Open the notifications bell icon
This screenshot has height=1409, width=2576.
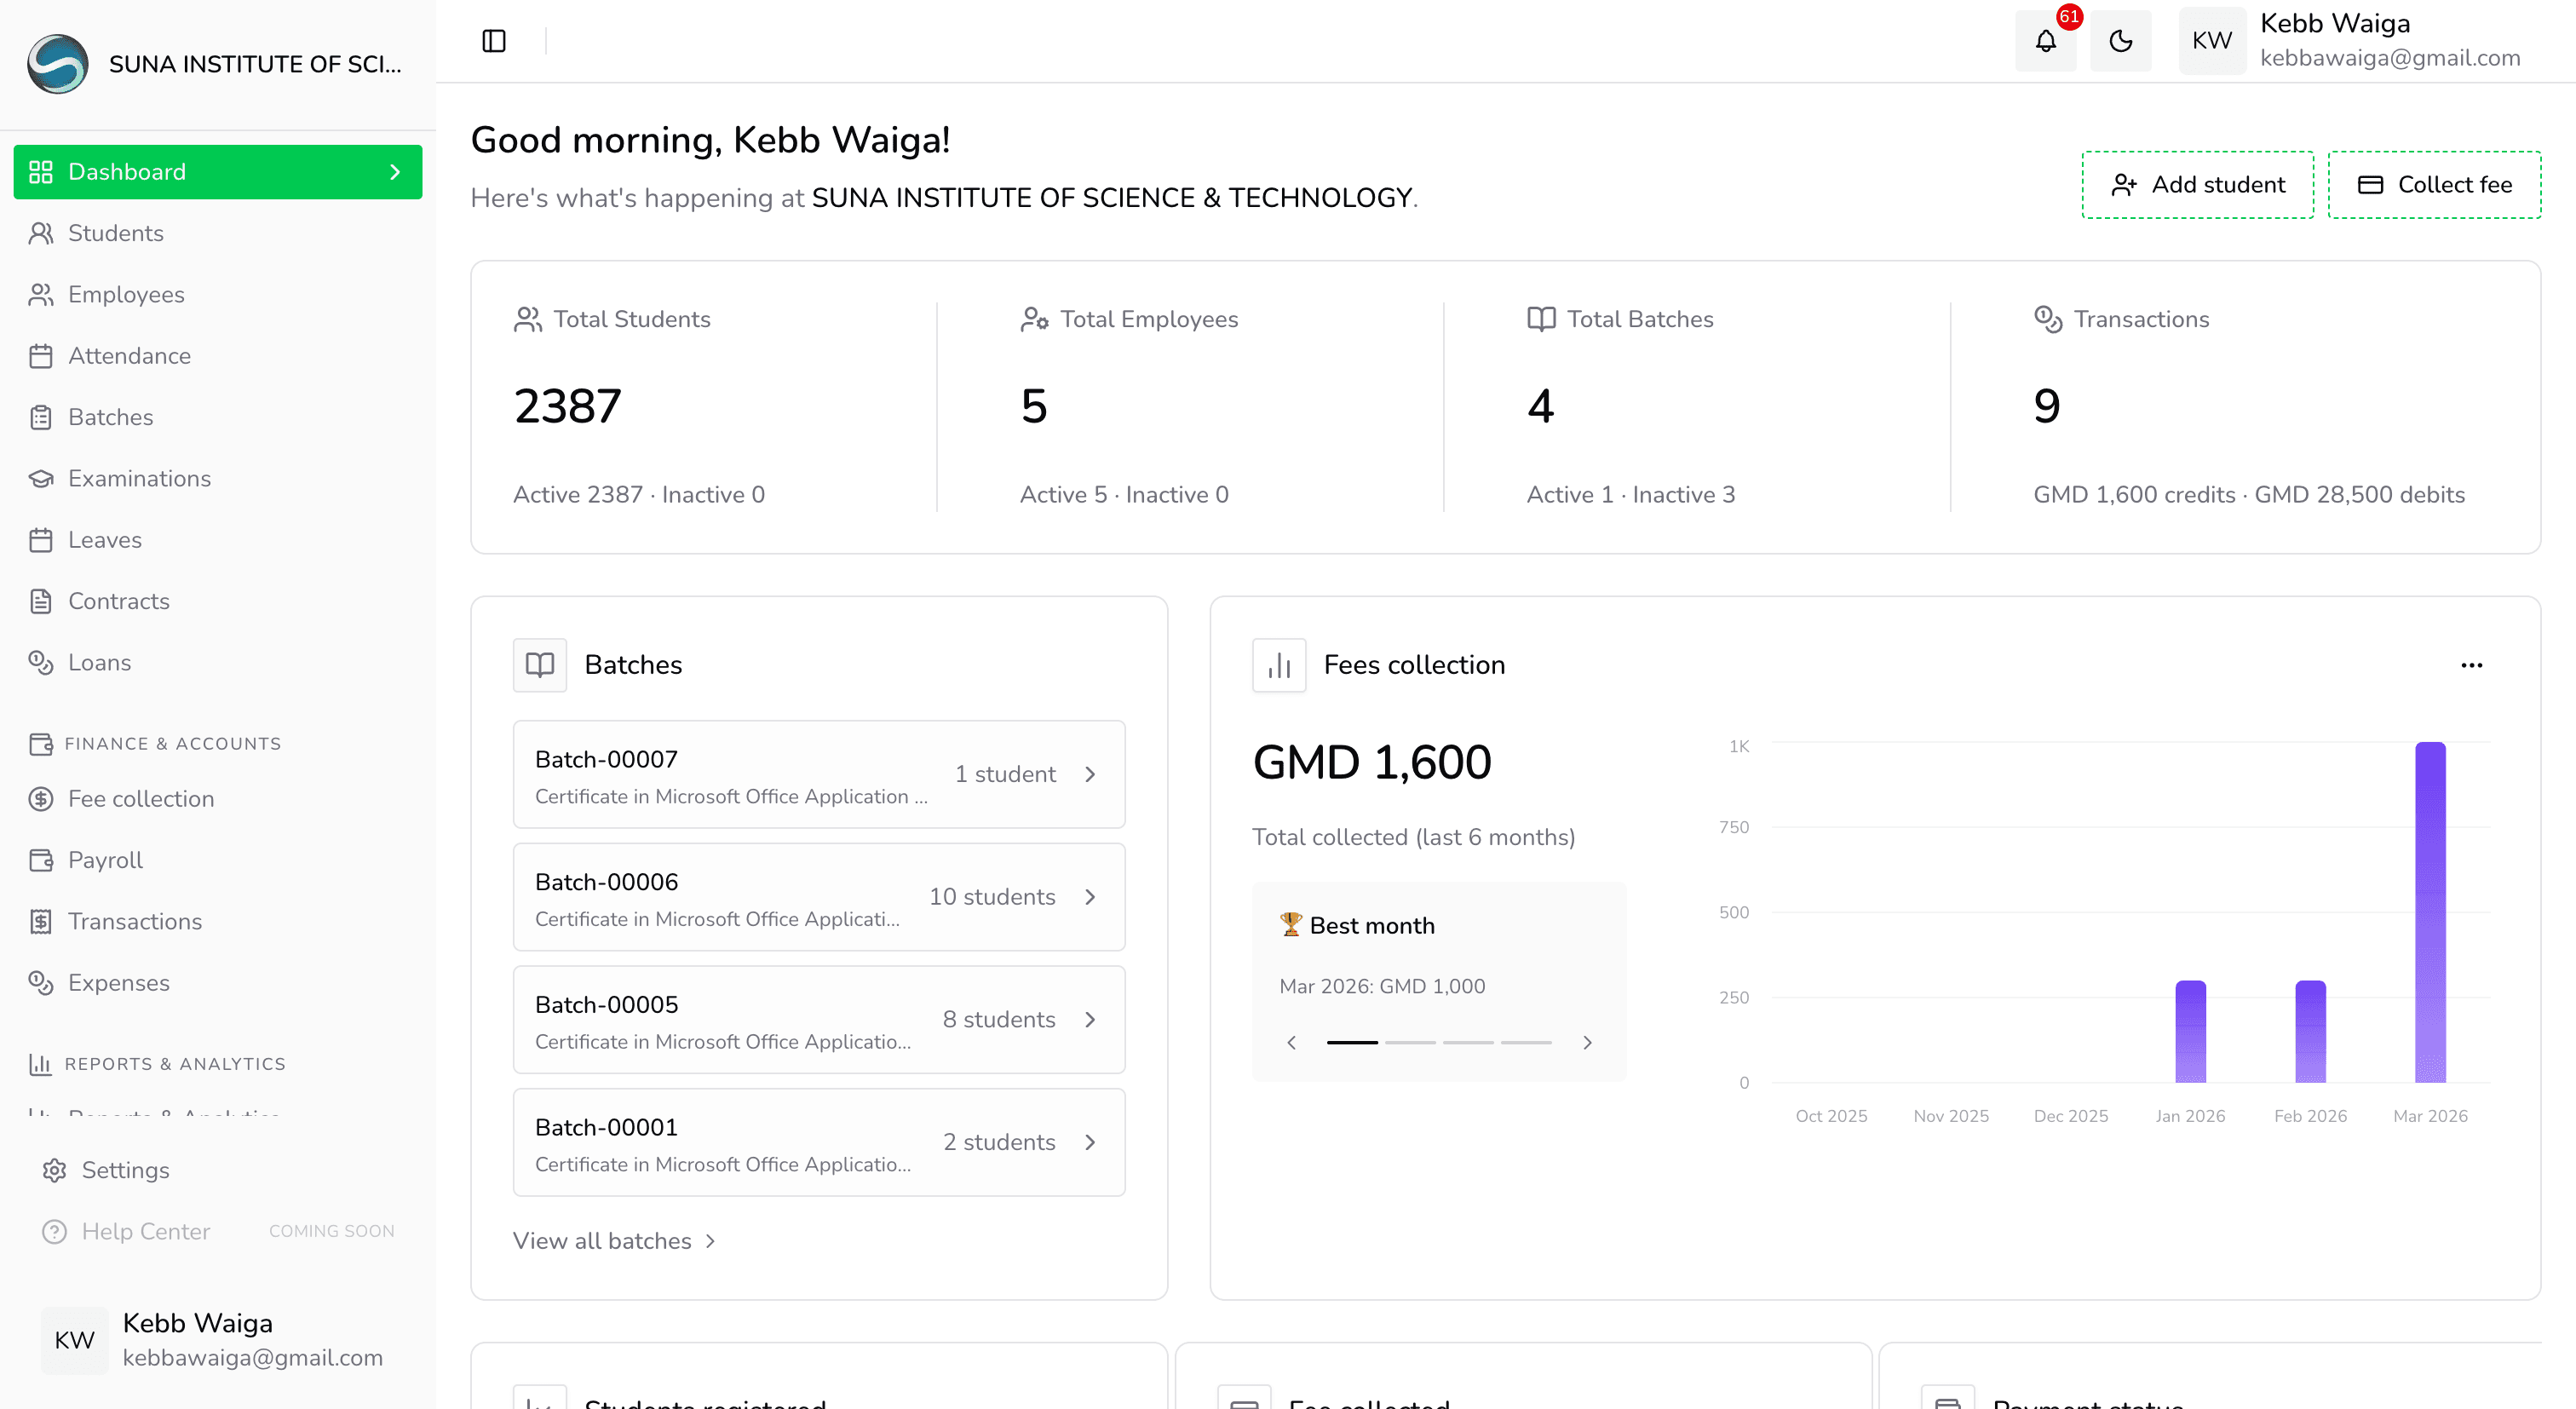coord(2046,41)
